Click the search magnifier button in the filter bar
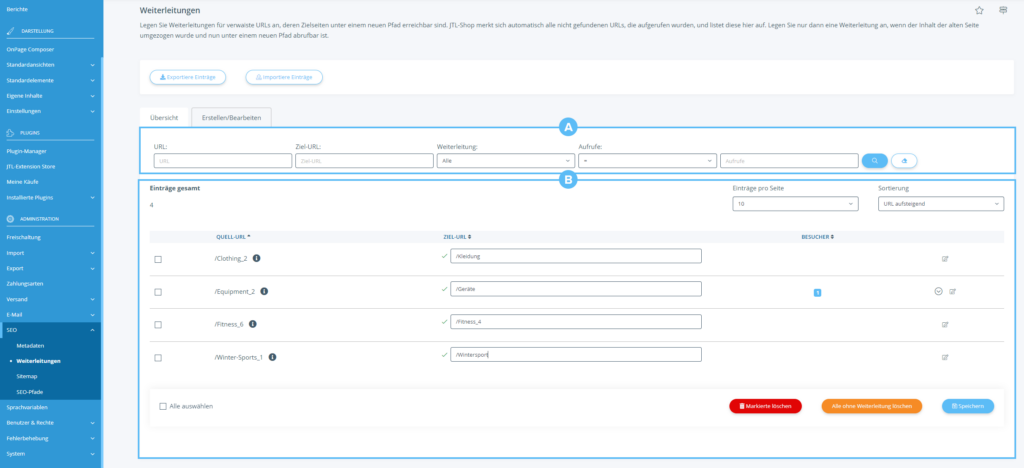Image resolution: width=1024 pixels, height=468 pixels. click(873, 160)
